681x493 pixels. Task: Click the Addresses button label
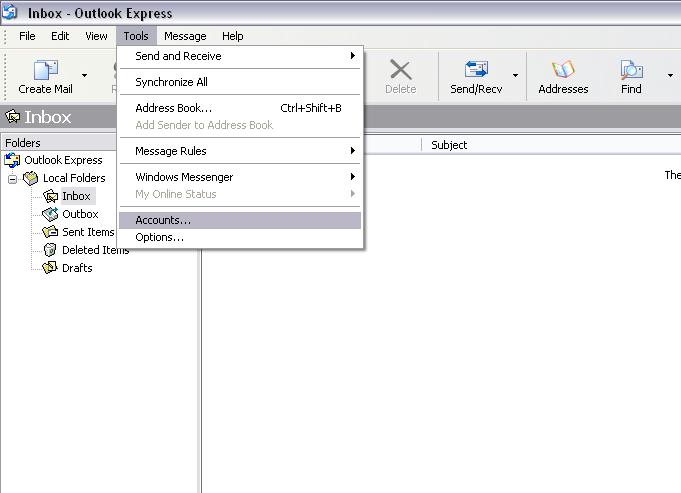point(563,89)
